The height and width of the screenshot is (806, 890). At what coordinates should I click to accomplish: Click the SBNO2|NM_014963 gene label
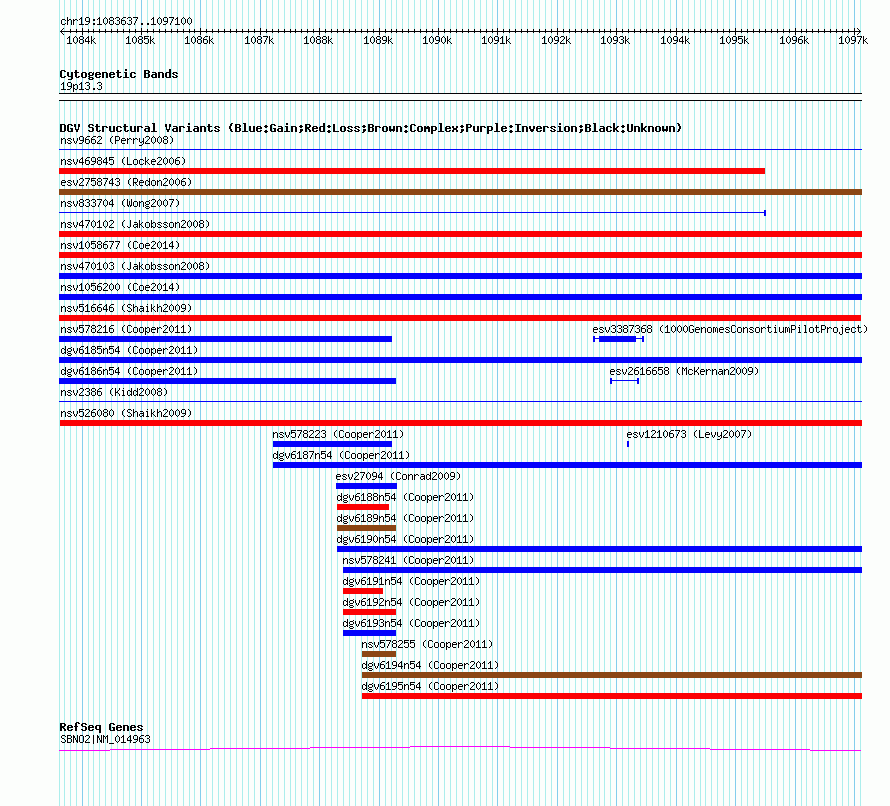105,739
